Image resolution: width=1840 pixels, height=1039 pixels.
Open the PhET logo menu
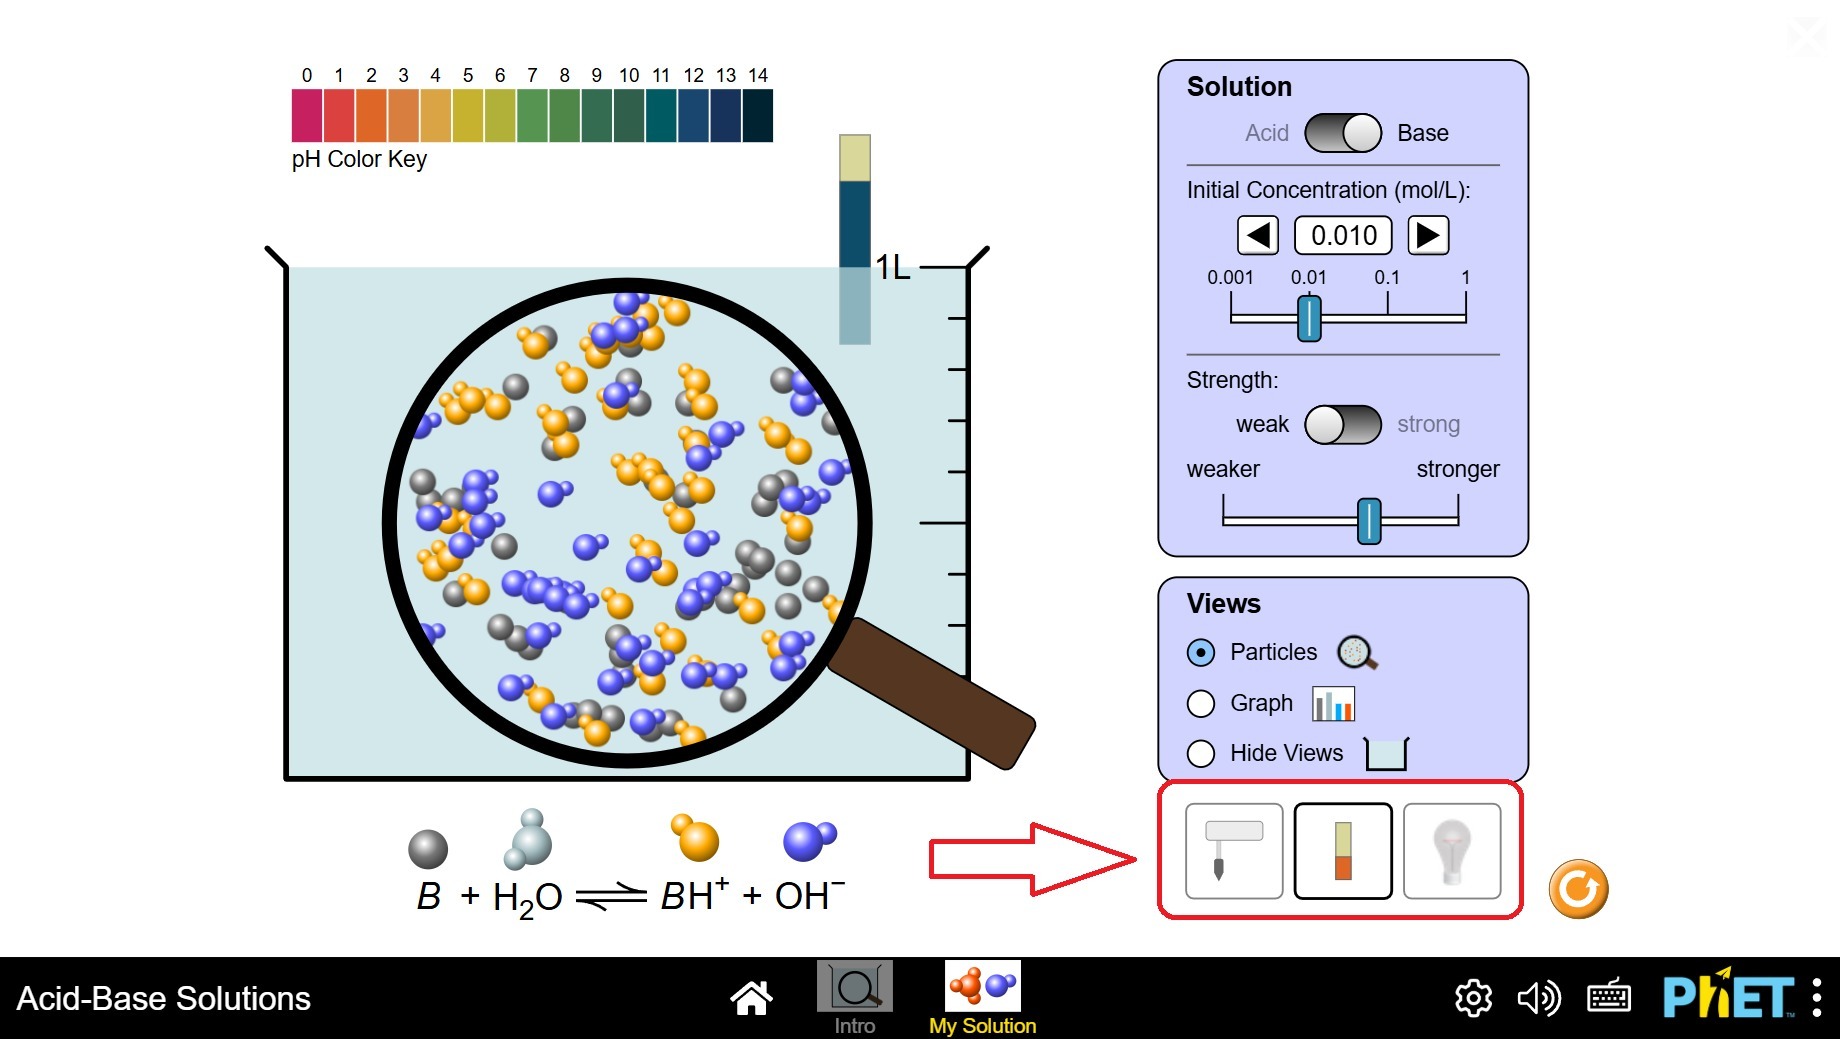pos(1729,995)
